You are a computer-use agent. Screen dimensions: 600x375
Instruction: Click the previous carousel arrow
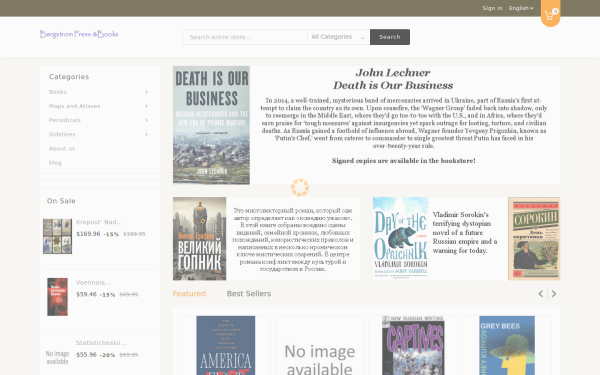pyautogui.click(x=541, y=293)
